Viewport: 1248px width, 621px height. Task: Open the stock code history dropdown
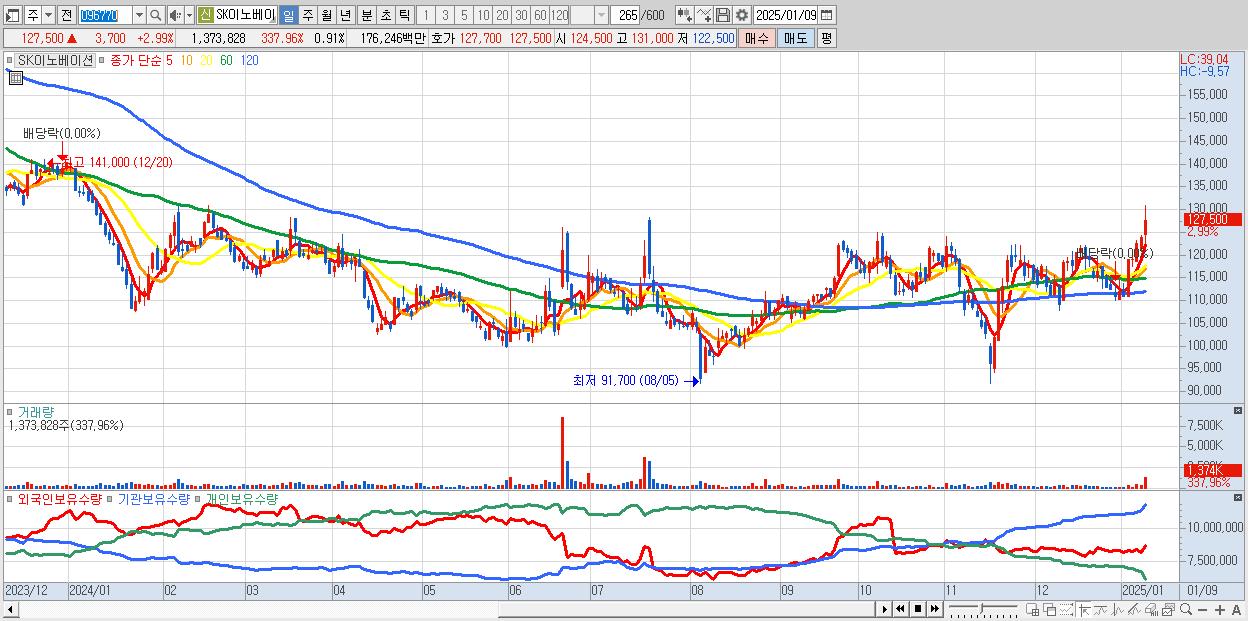[x=139, y=15]
